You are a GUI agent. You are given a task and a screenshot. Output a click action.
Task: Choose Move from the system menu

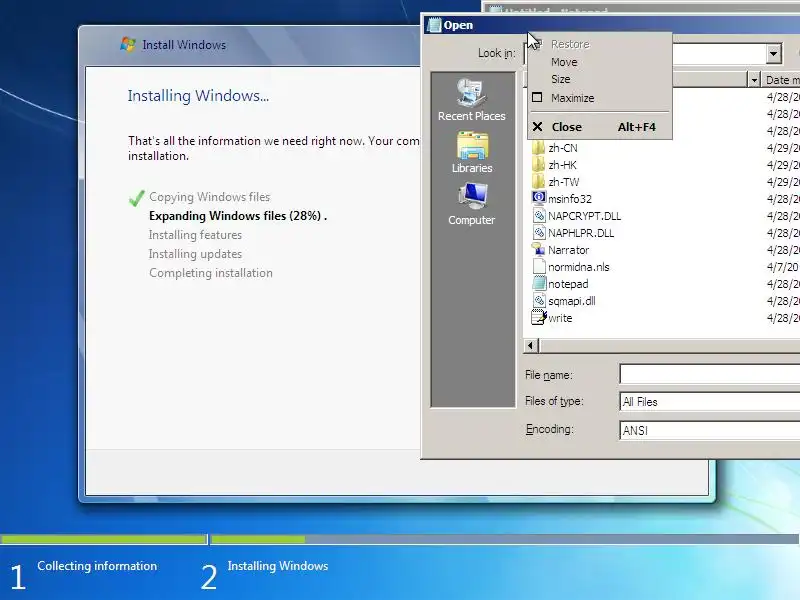point(599,62)
